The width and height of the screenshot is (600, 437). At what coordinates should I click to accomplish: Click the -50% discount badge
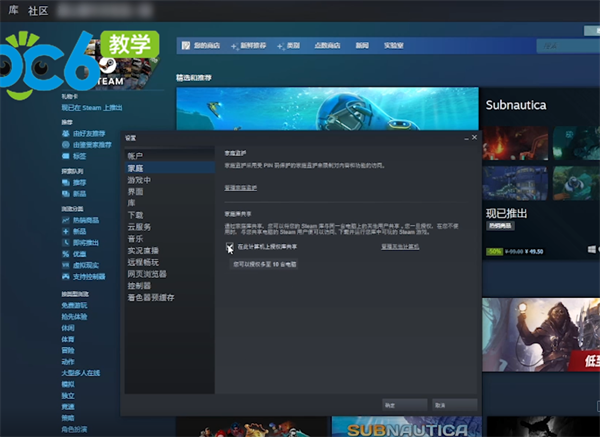(494, 251)
